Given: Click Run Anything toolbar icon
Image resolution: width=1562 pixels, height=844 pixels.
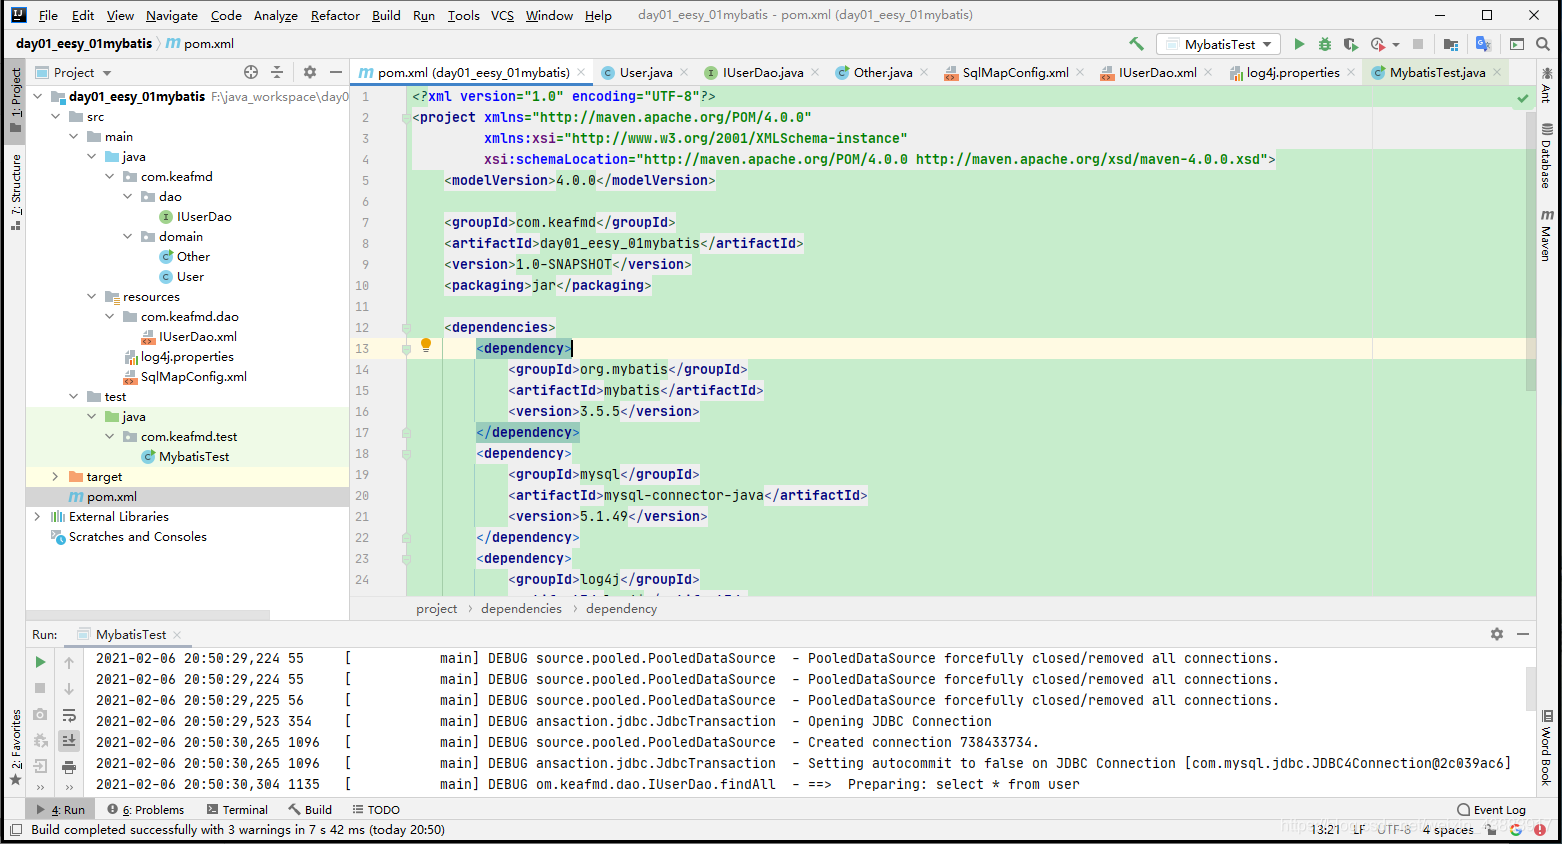Looking at the screenshot, I should 1517,44.
